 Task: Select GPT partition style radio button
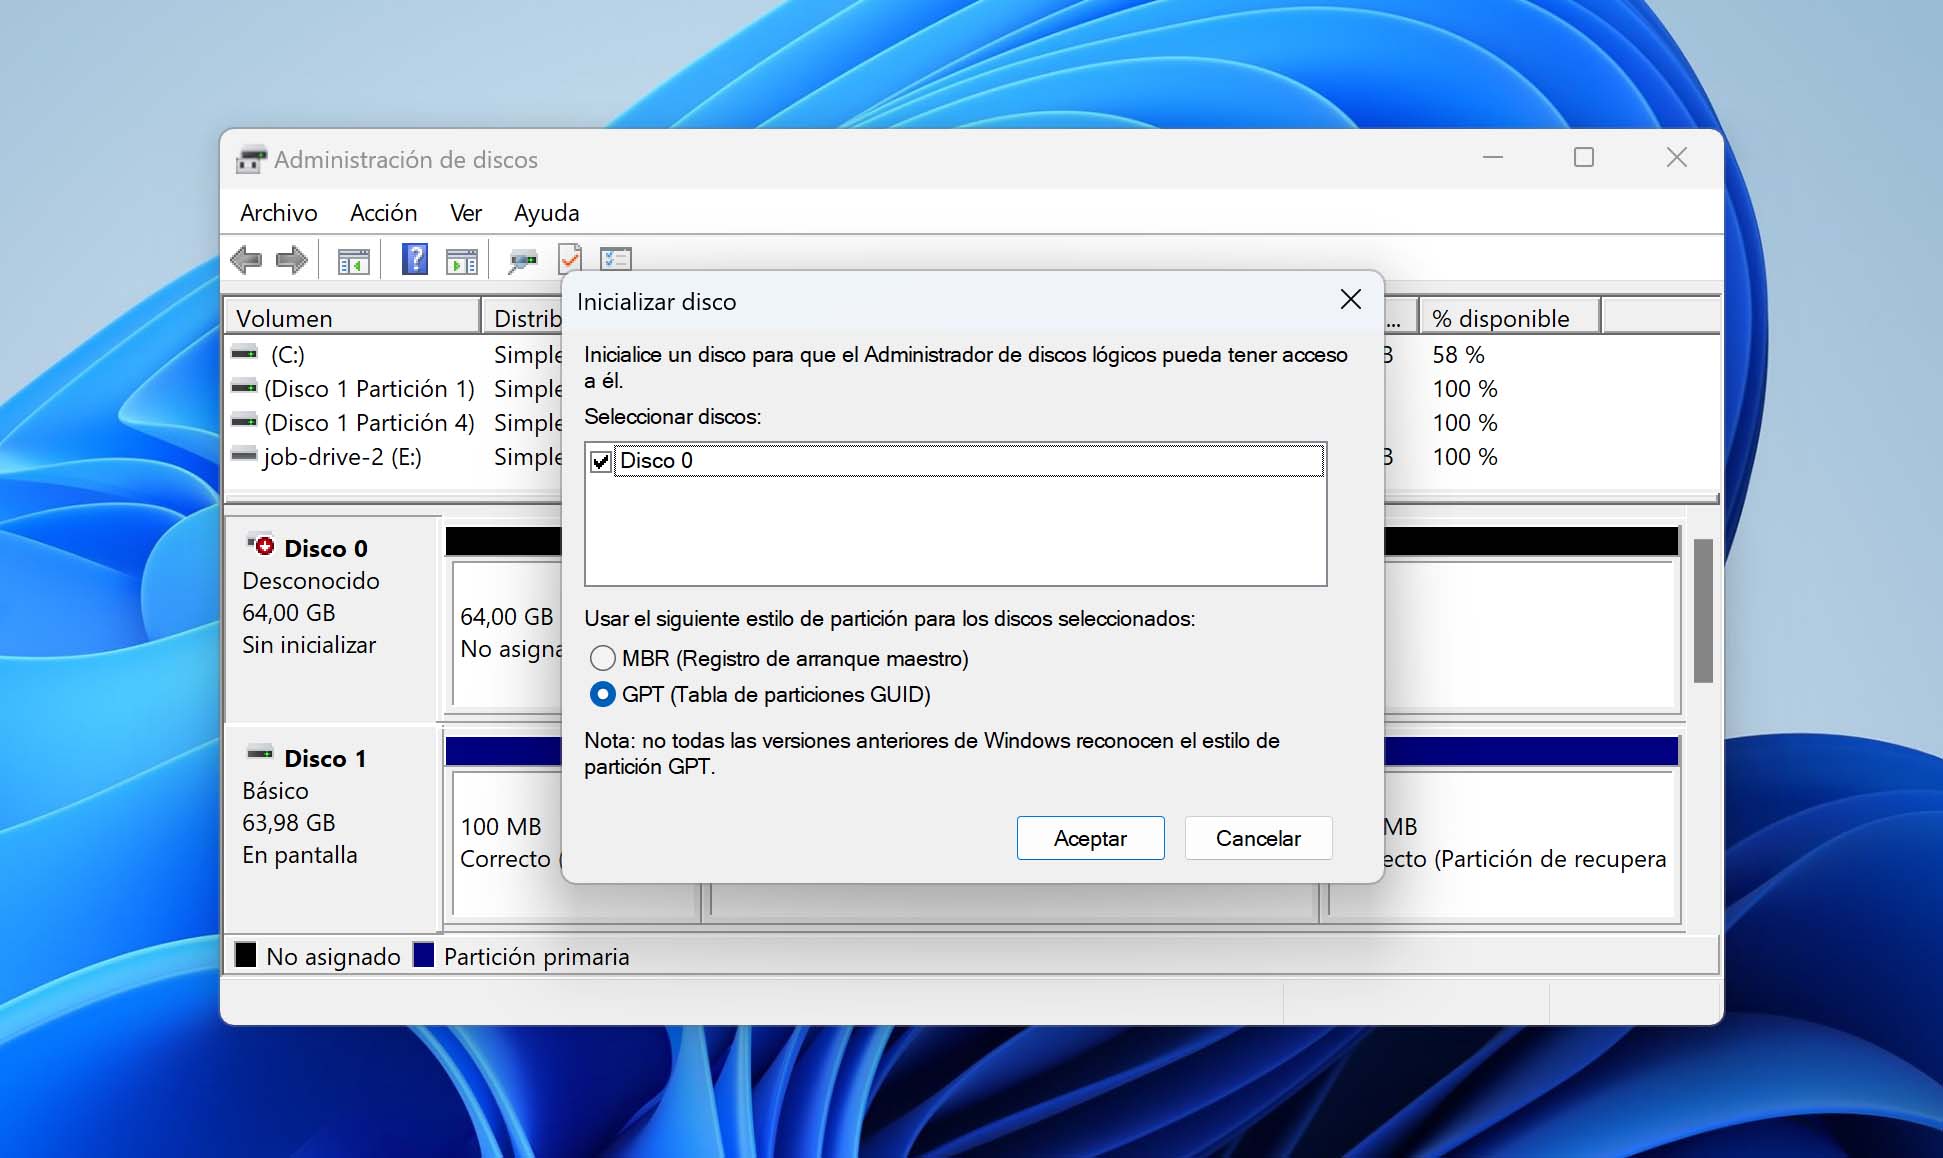(602, 694)
